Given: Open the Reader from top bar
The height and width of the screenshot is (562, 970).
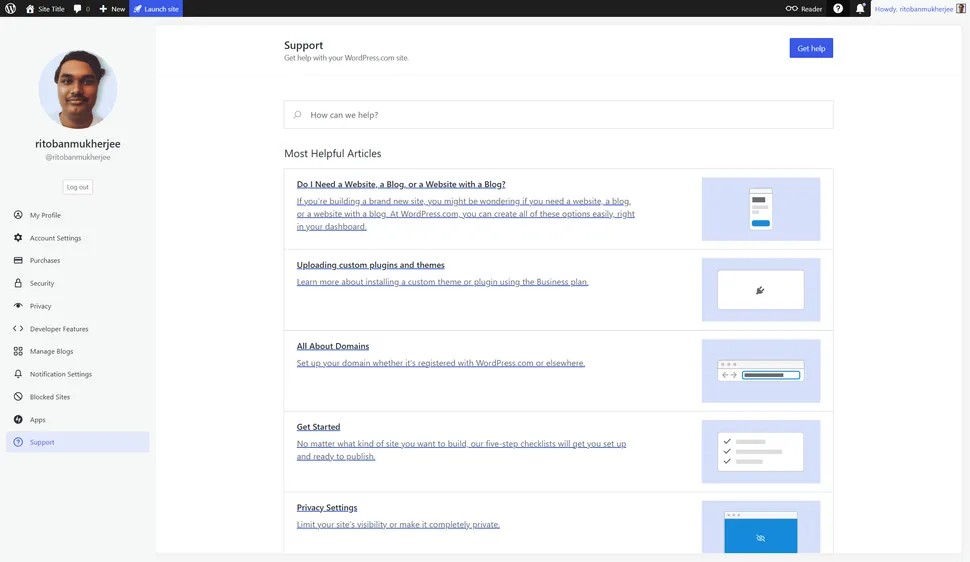Looking at the screenshot, I should 804,8.
